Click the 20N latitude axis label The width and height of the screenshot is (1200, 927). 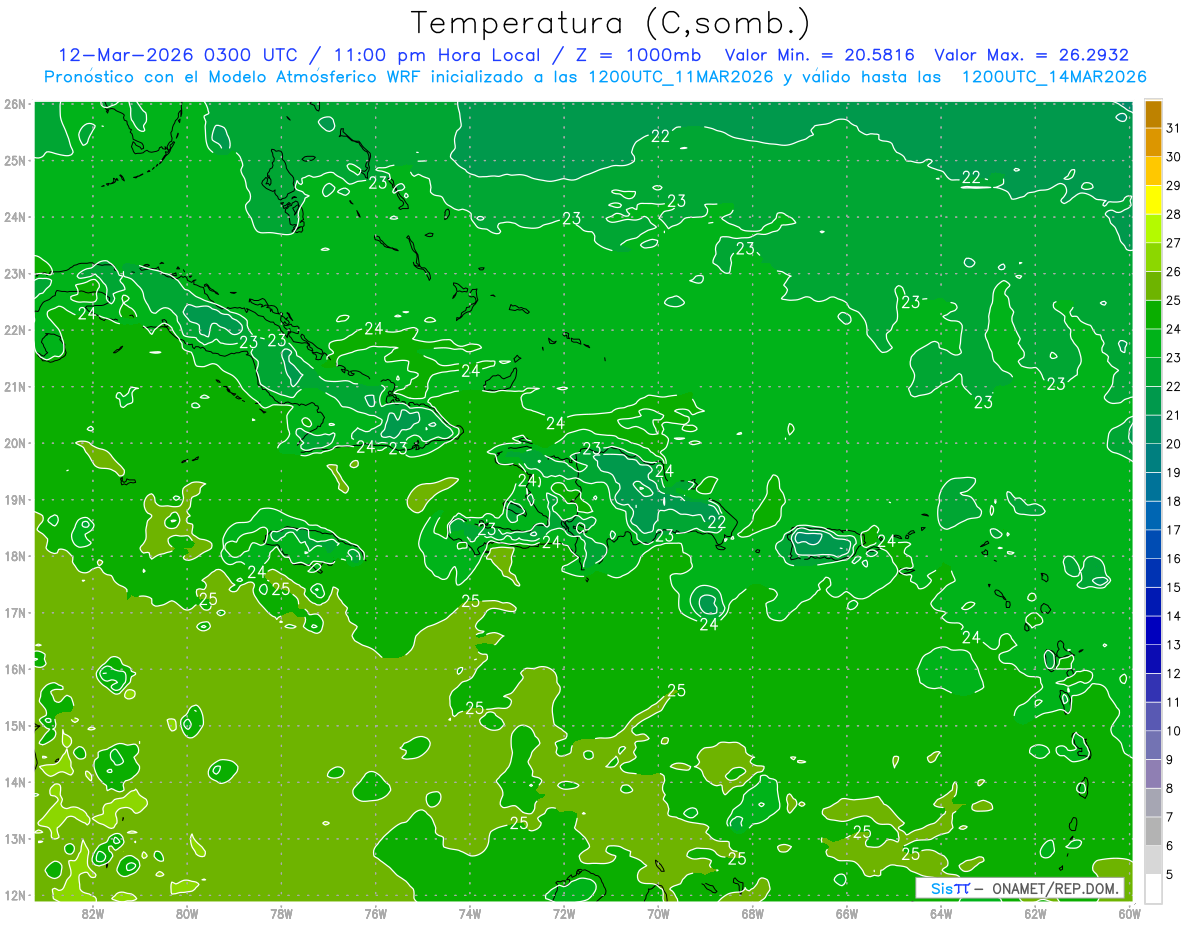click(x=14, y=443)
